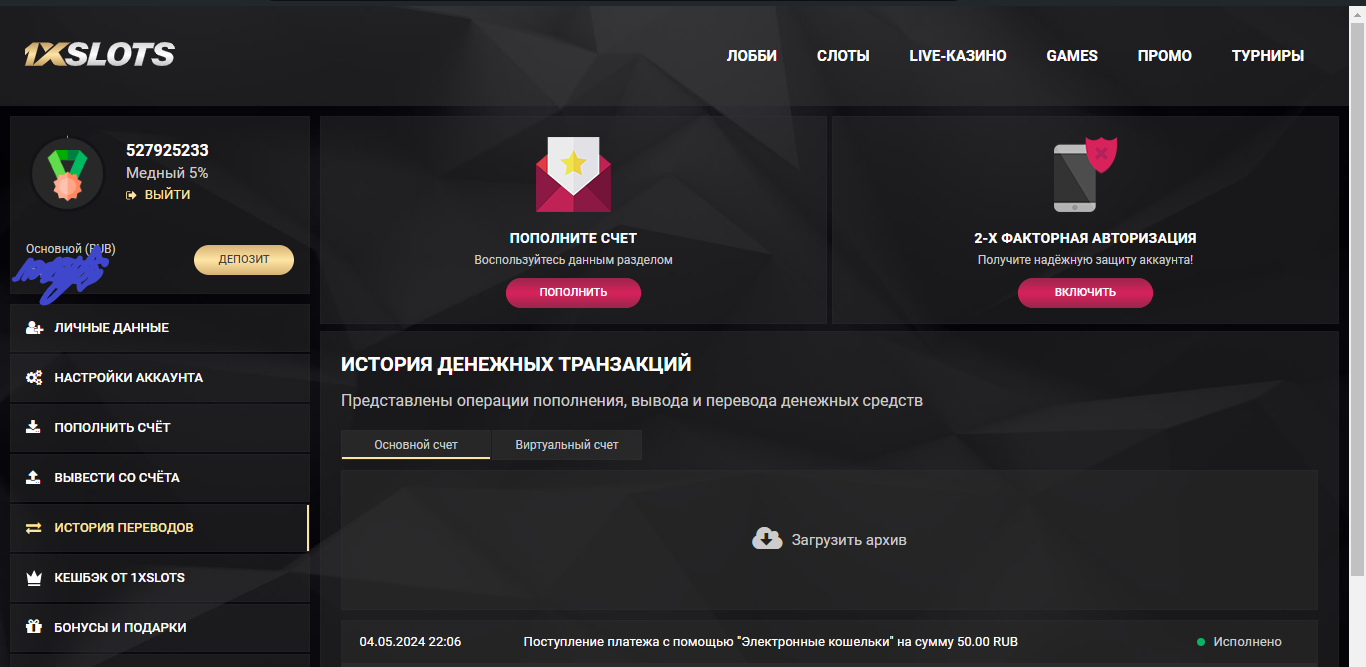Click the copper medal rank avatar
1366x667 pixels.
(67, 173)
